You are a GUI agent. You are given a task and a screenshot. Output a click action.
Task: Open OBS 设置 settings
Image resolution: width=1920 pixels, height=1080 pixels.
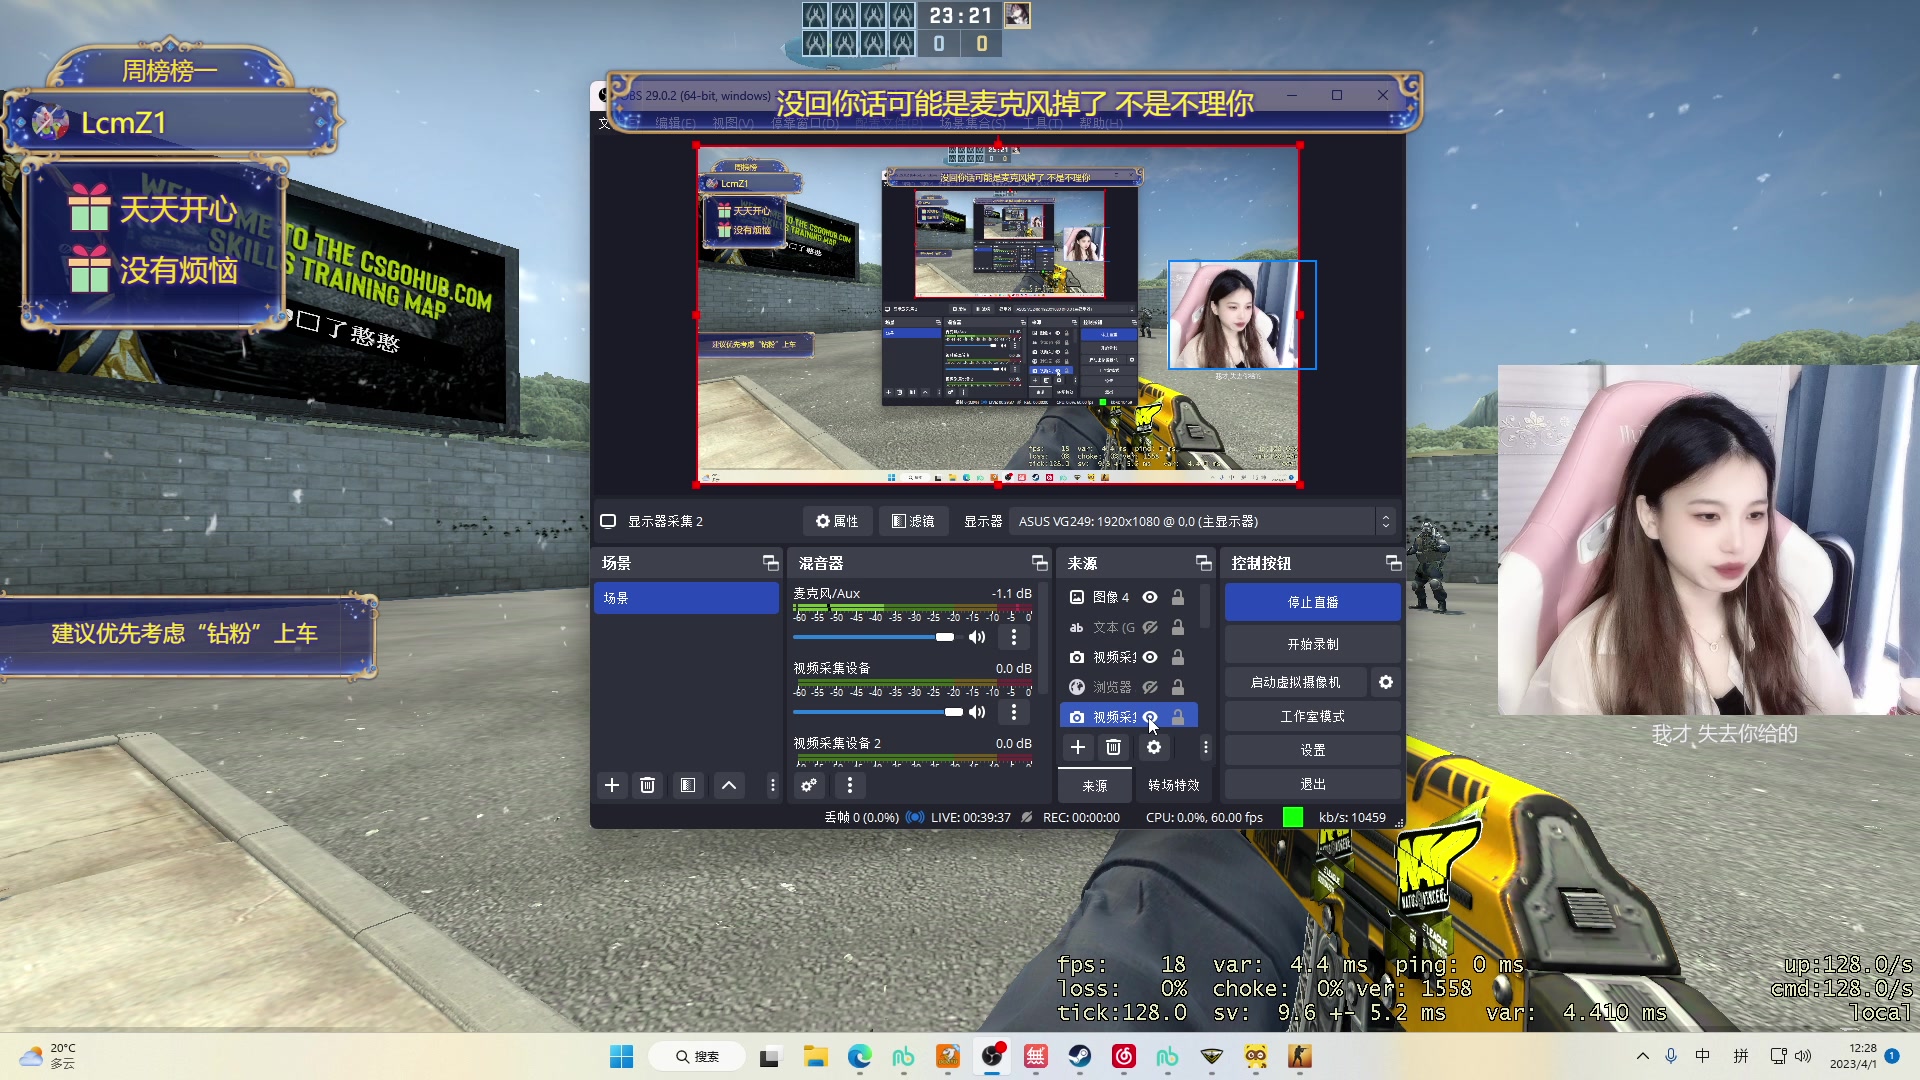click(x=1313, y=750)
